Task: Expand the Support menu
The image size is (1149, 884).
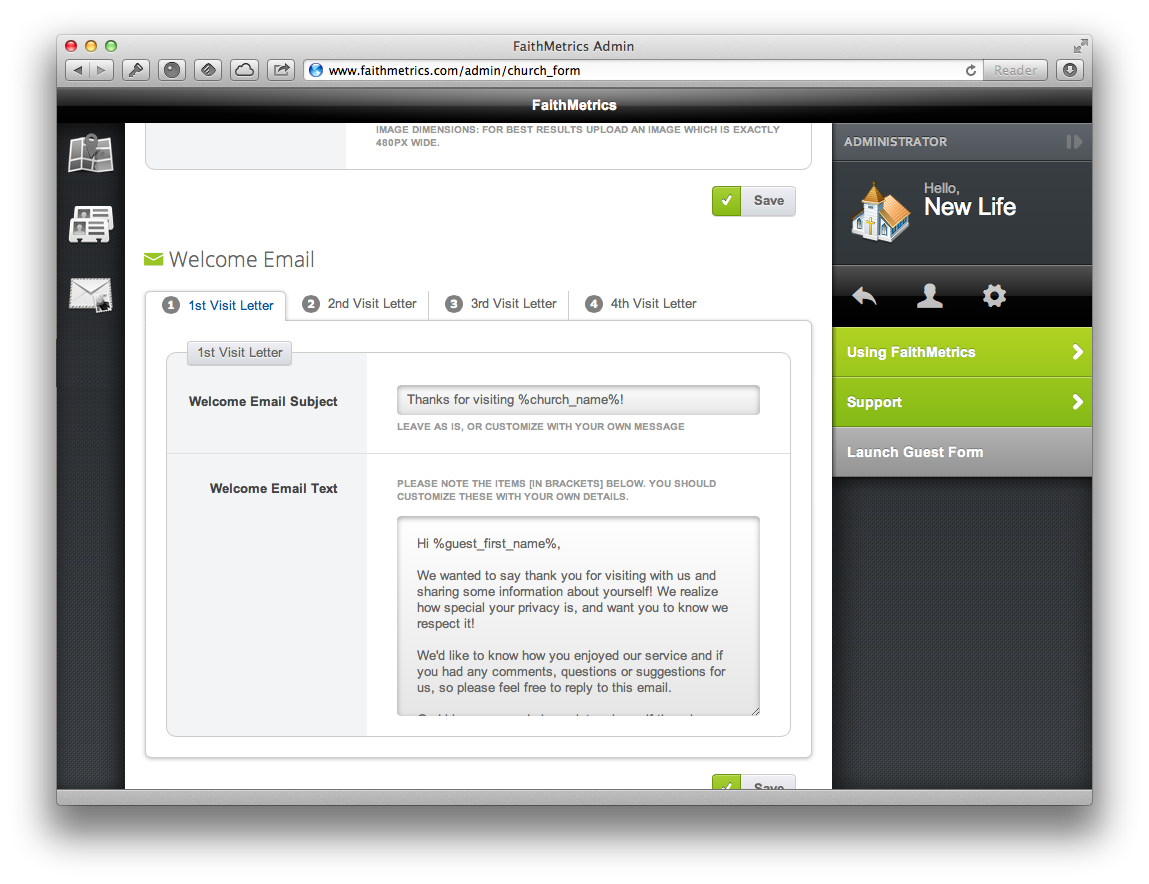Action: point(962,402)
